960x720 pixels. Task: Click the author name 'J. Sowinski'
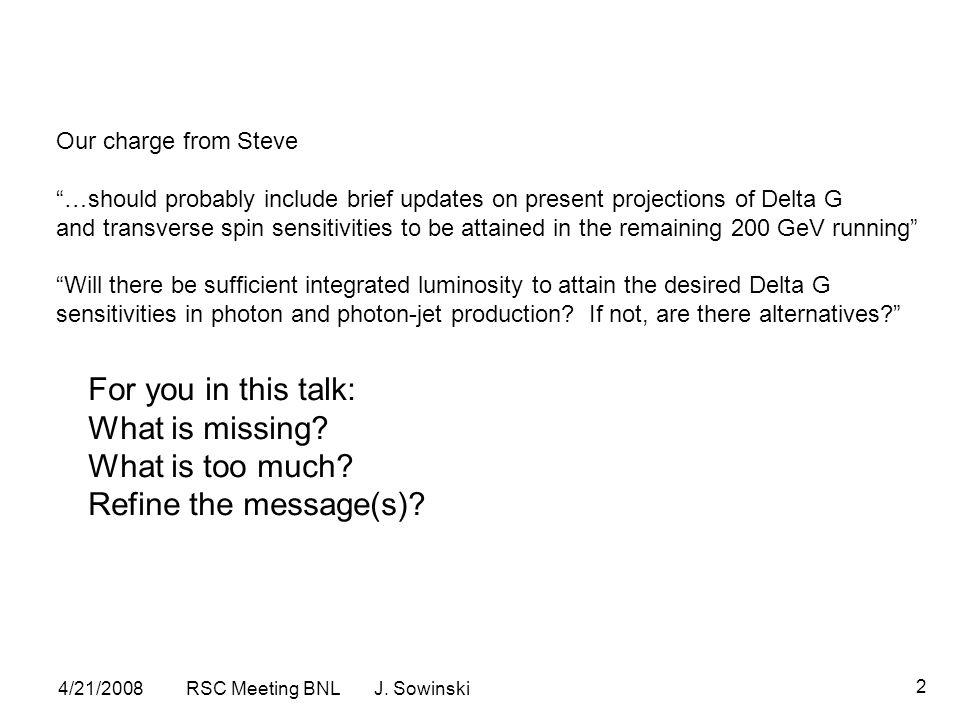coord(422,688)
